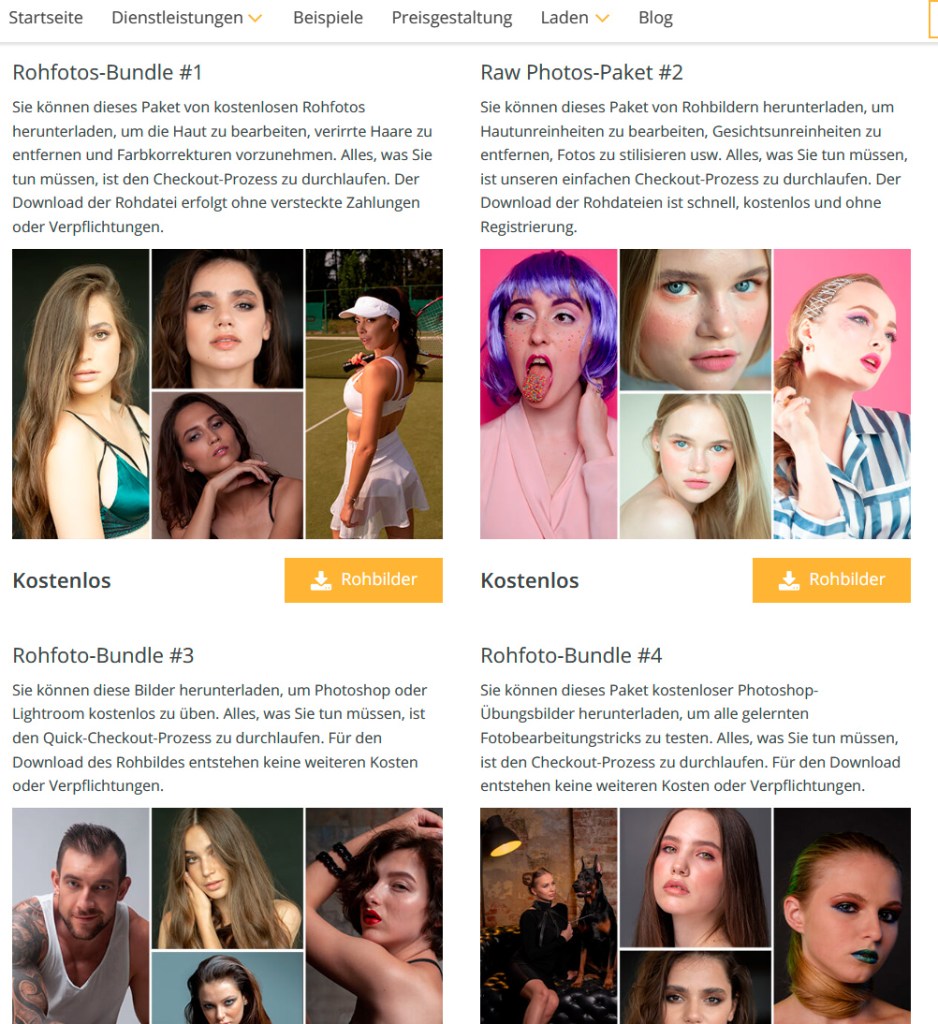
Task: Open striped shirt woman photo on pink background
Action: (x=842, y=394)
